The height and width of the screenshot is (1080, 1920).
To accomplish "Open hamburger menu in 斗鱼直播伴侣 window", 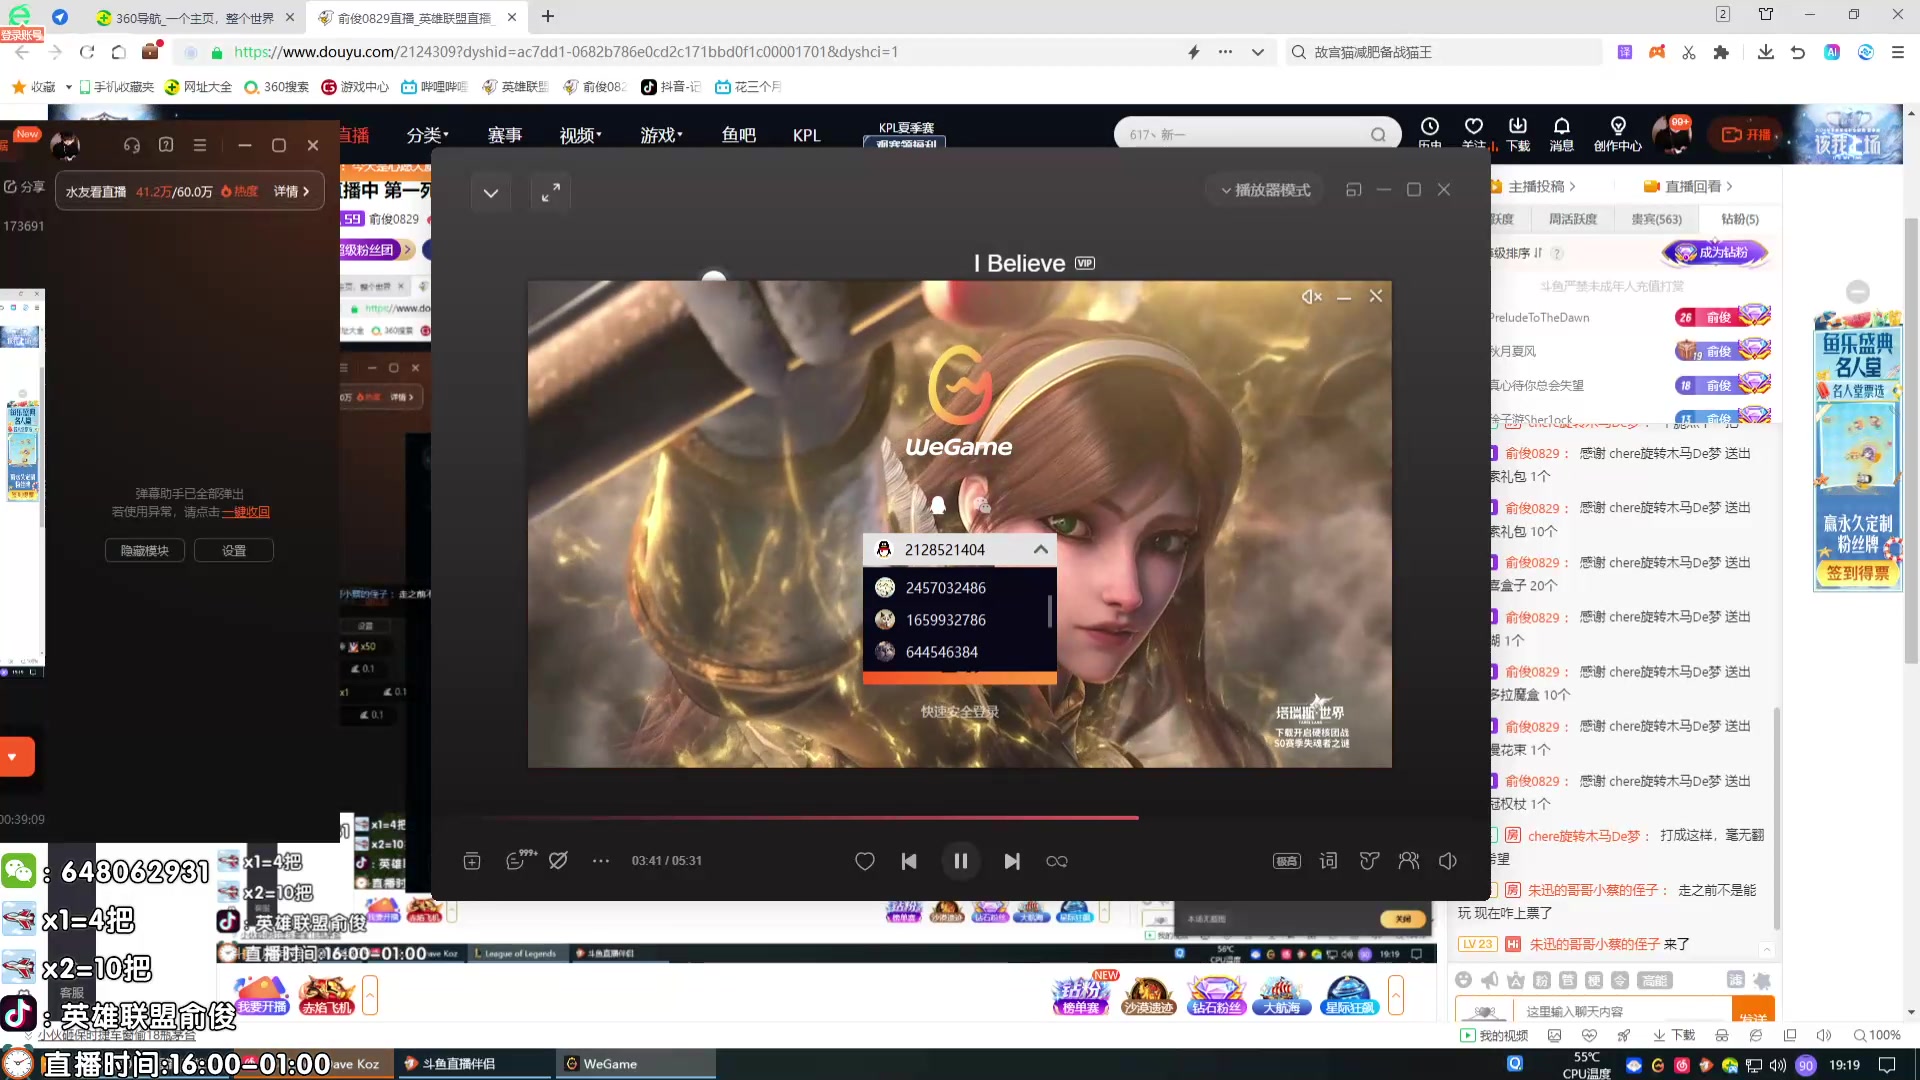I will pos(200,145).
